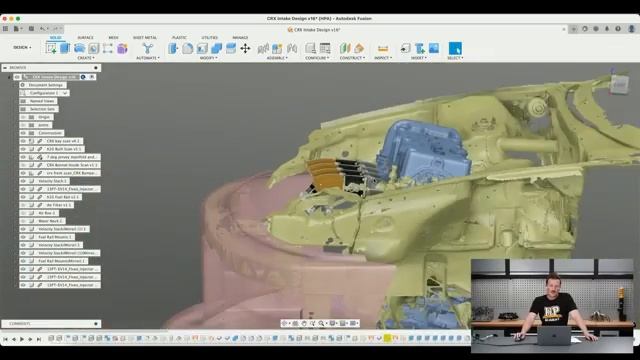The width and height of the screenshot is (640, 360).
Task: Click the Insert Canvas image icon
Action: pyautogui.click(x=434, y=48)
